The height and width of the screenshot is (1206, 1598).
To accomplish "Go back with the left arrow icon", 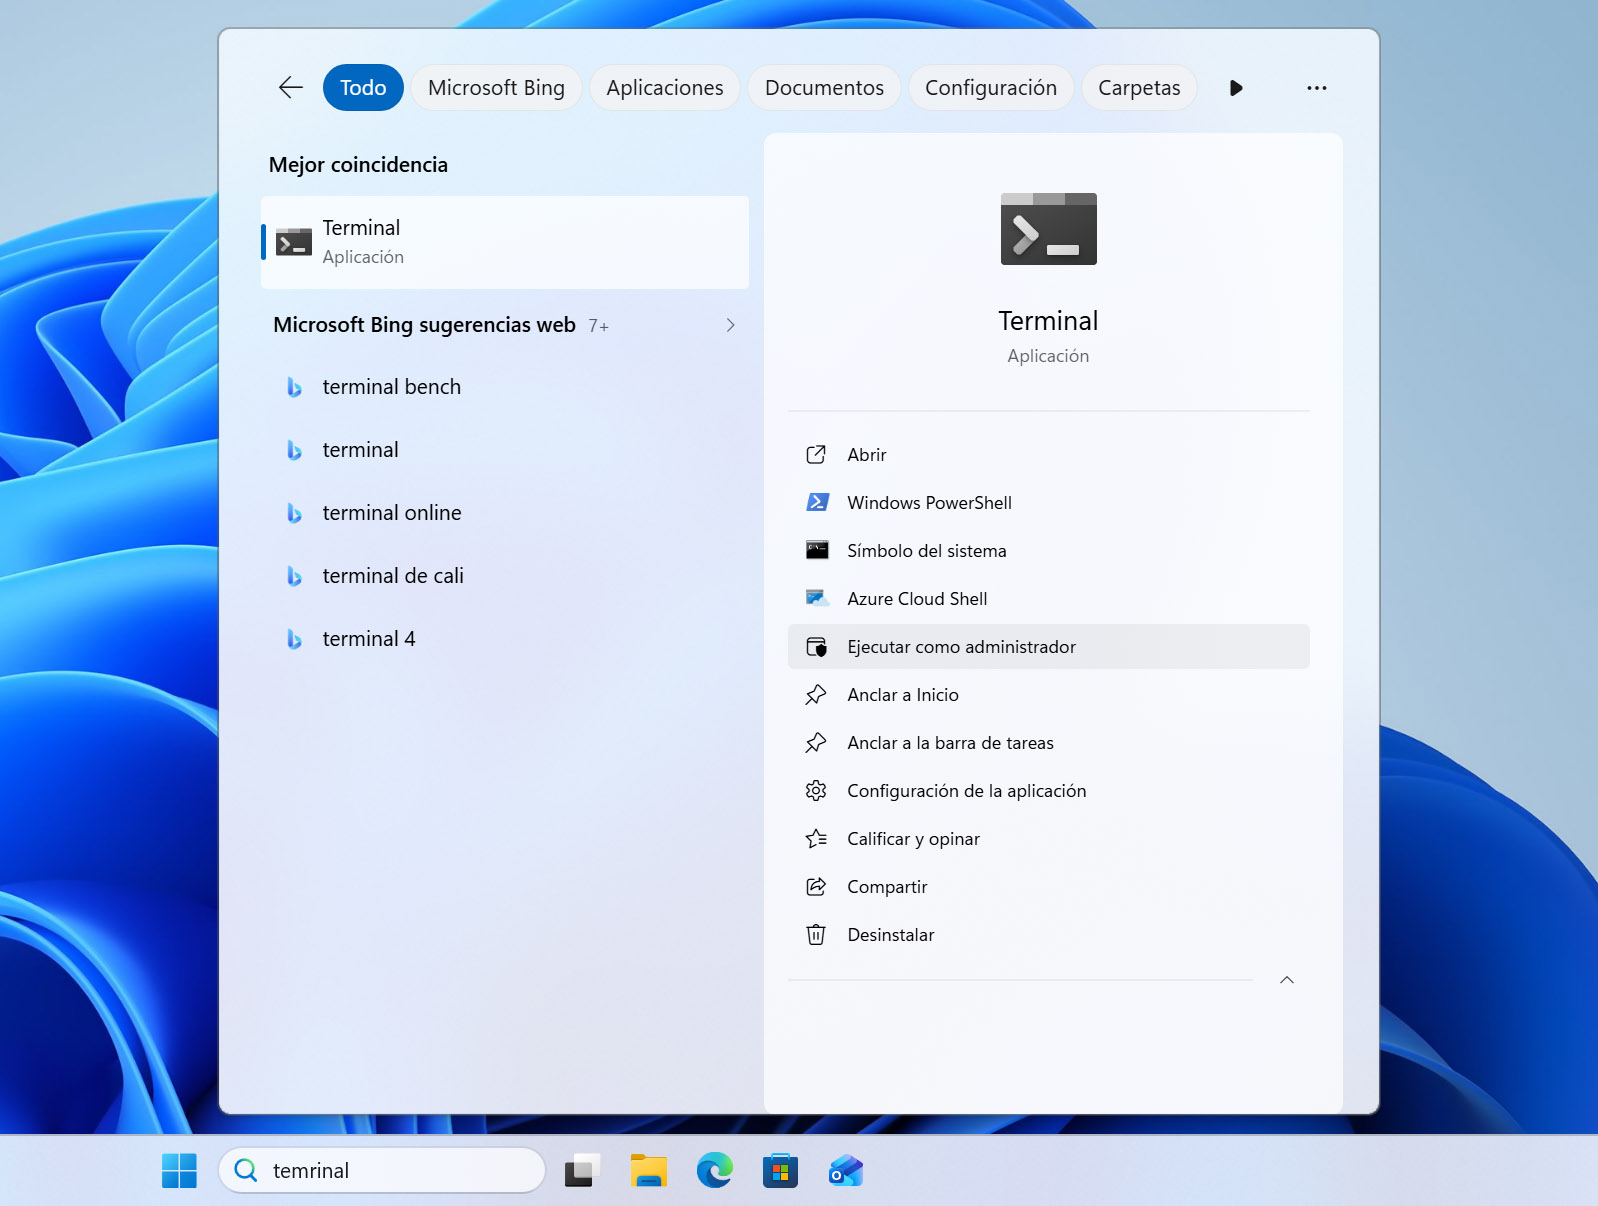I will pos(290,88).
